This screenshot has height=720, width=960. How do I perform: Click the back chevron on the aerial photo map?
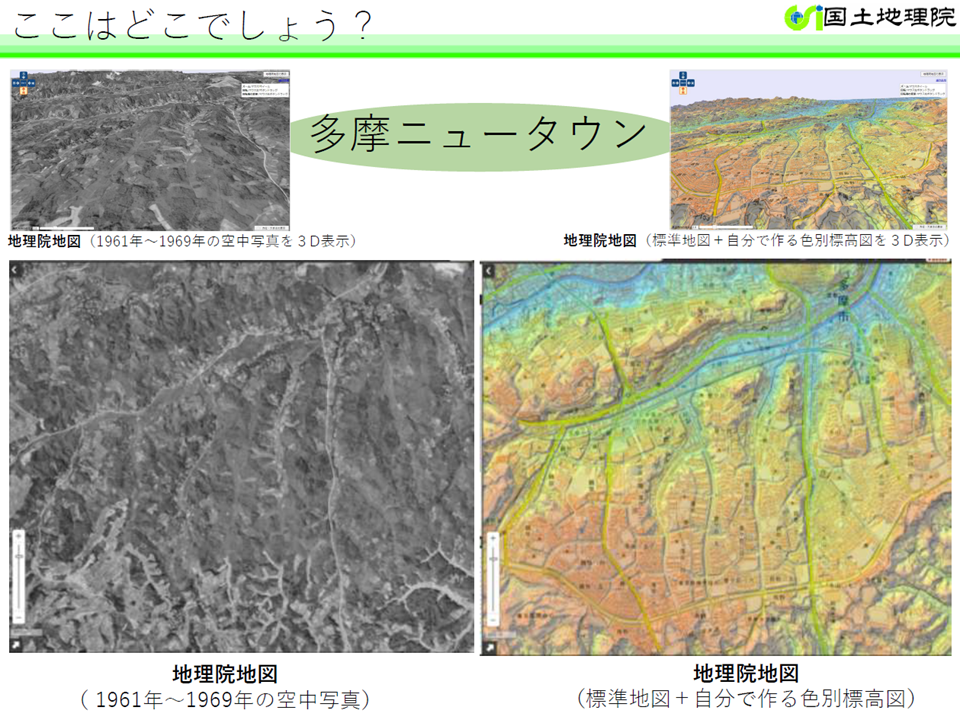(15, 269)
